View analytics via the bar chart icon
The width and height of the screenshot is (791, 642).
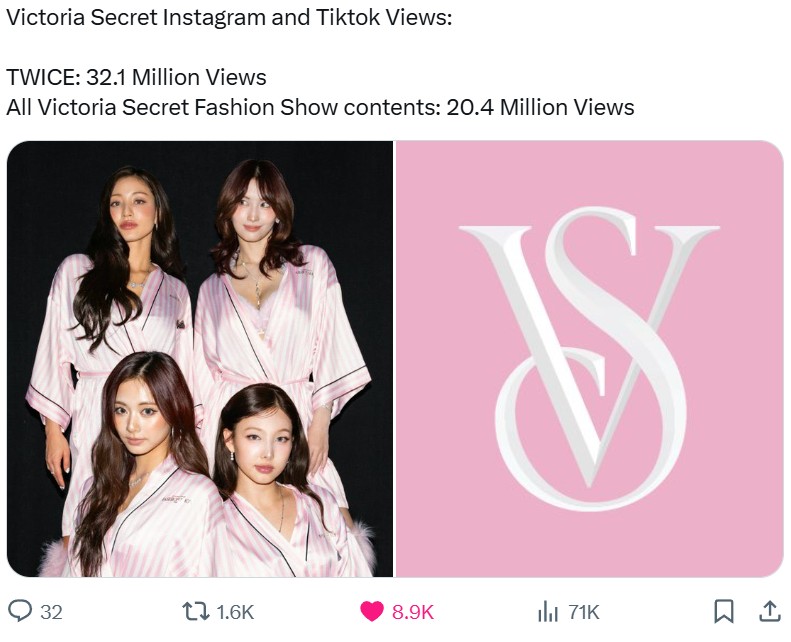point(548,612)
